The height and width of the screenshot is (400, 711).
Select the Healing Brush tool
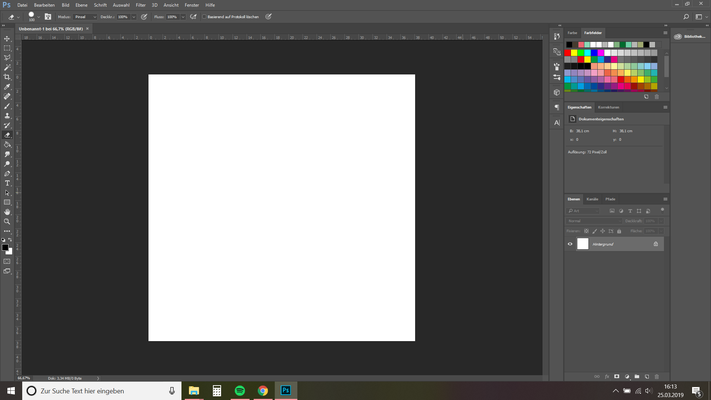pyautogui.click(x=7, y=97)
